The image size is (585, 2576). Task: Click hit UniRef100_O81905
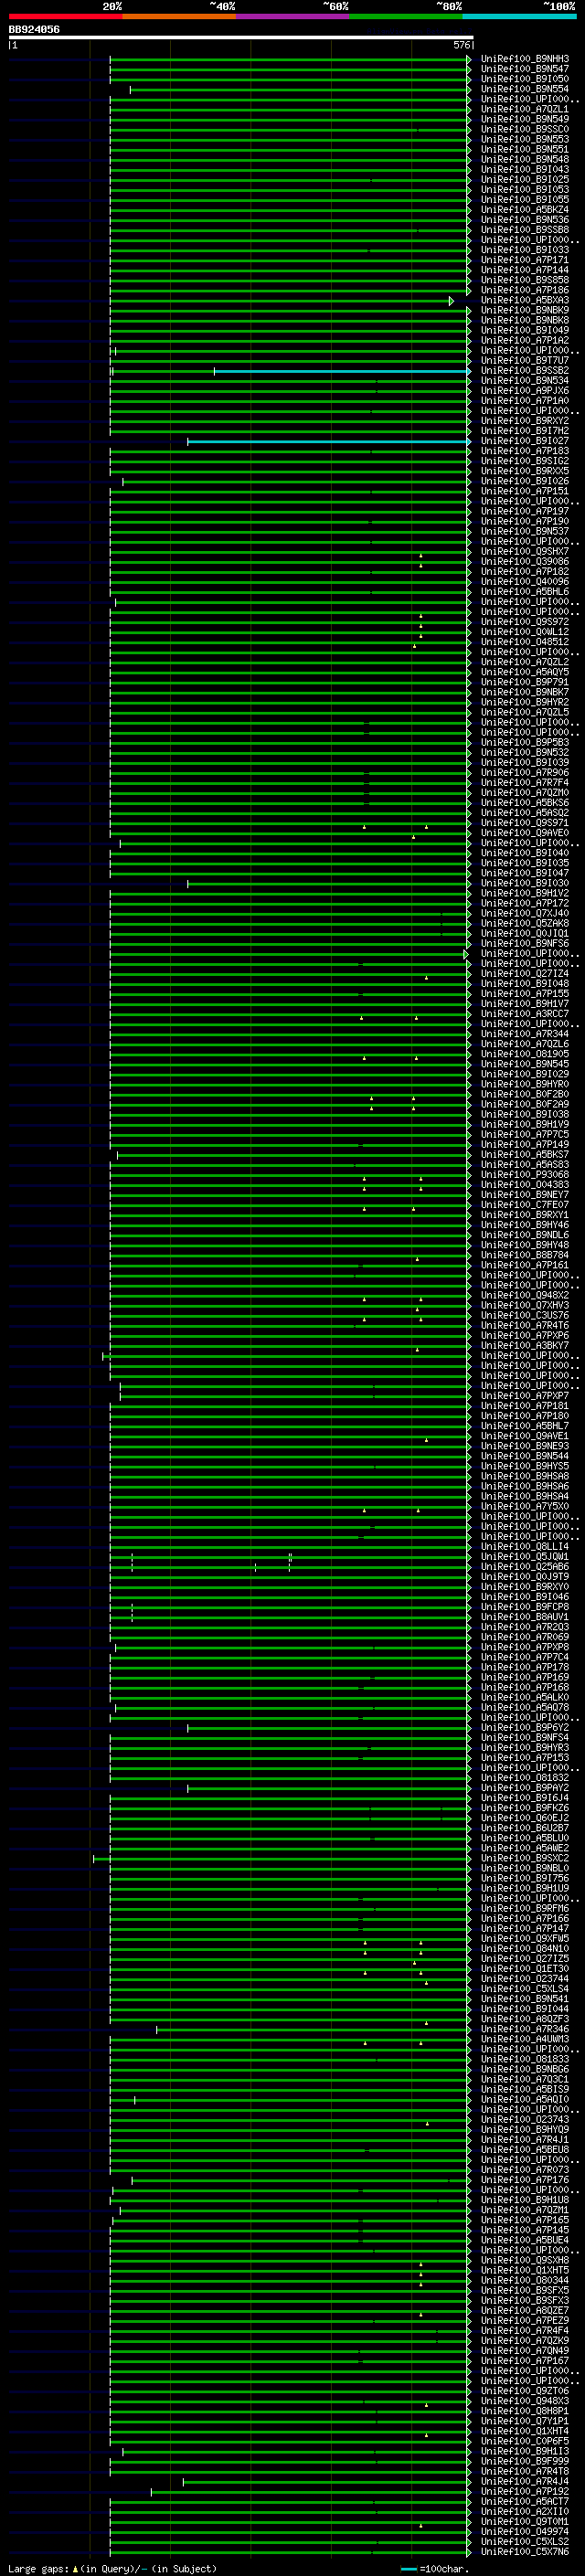pos(525,1054)
